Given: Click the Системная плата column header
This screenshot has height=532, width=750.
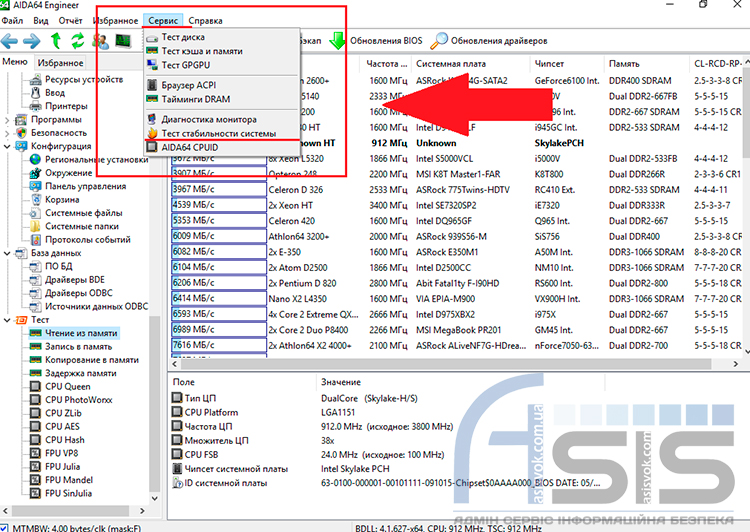Looking at the screenshot, I should 471,64.
